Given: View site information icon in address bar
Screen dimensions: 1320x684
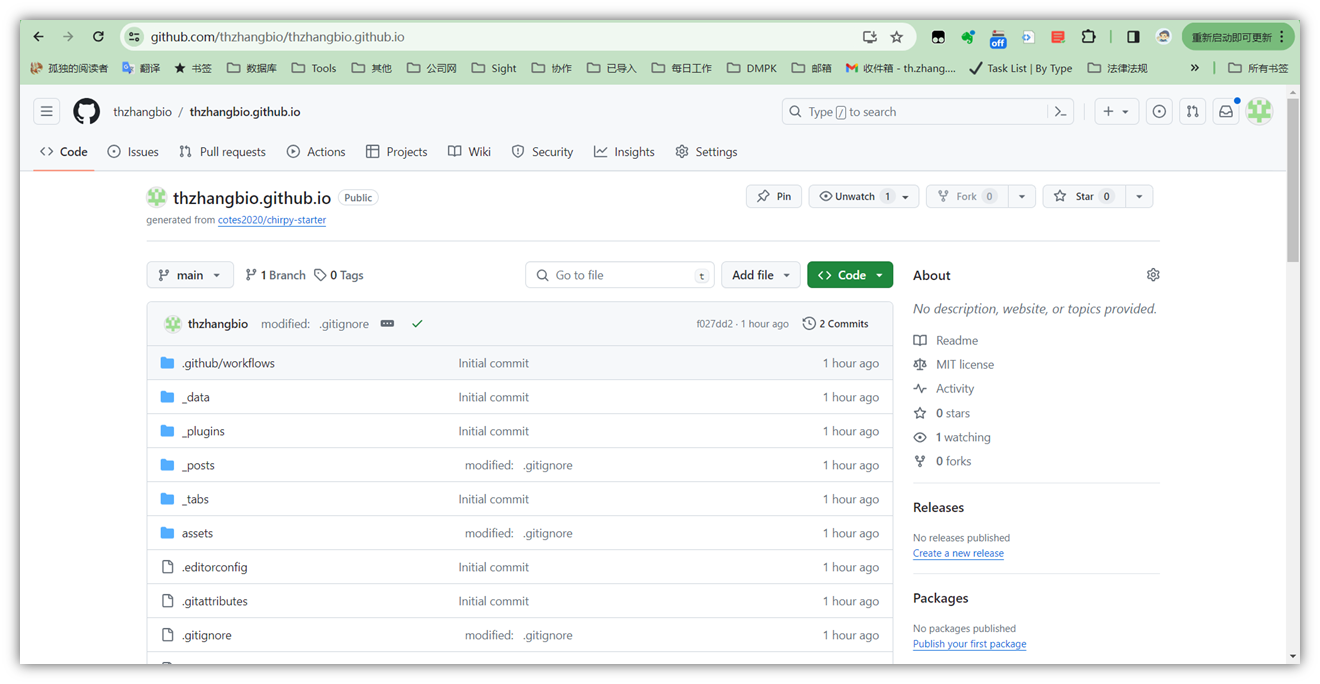Looking at the screenshot, I should point(135,37).
